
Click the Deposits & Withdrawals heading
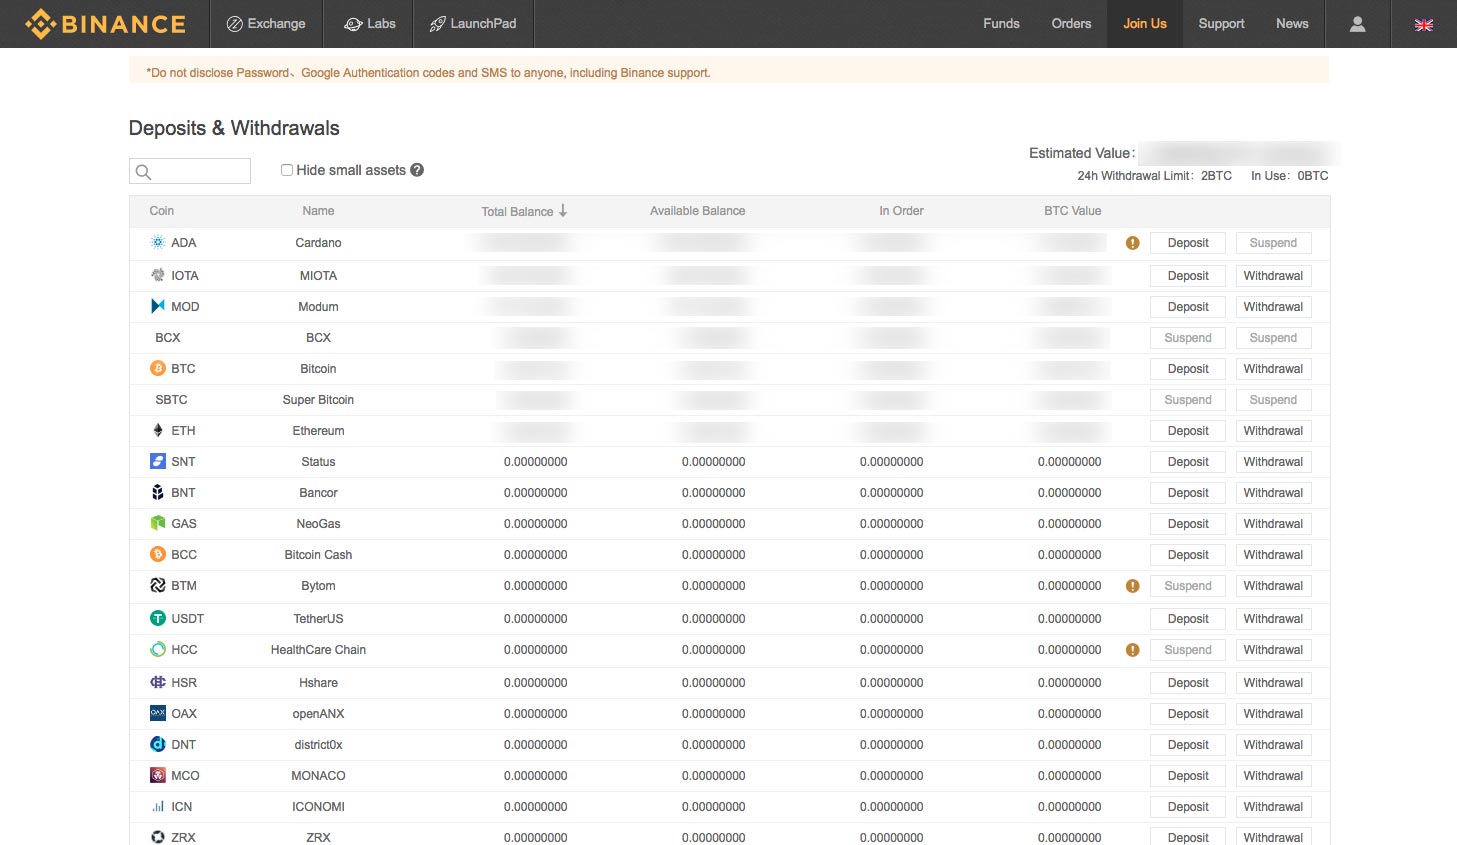(x=234, y=128)
